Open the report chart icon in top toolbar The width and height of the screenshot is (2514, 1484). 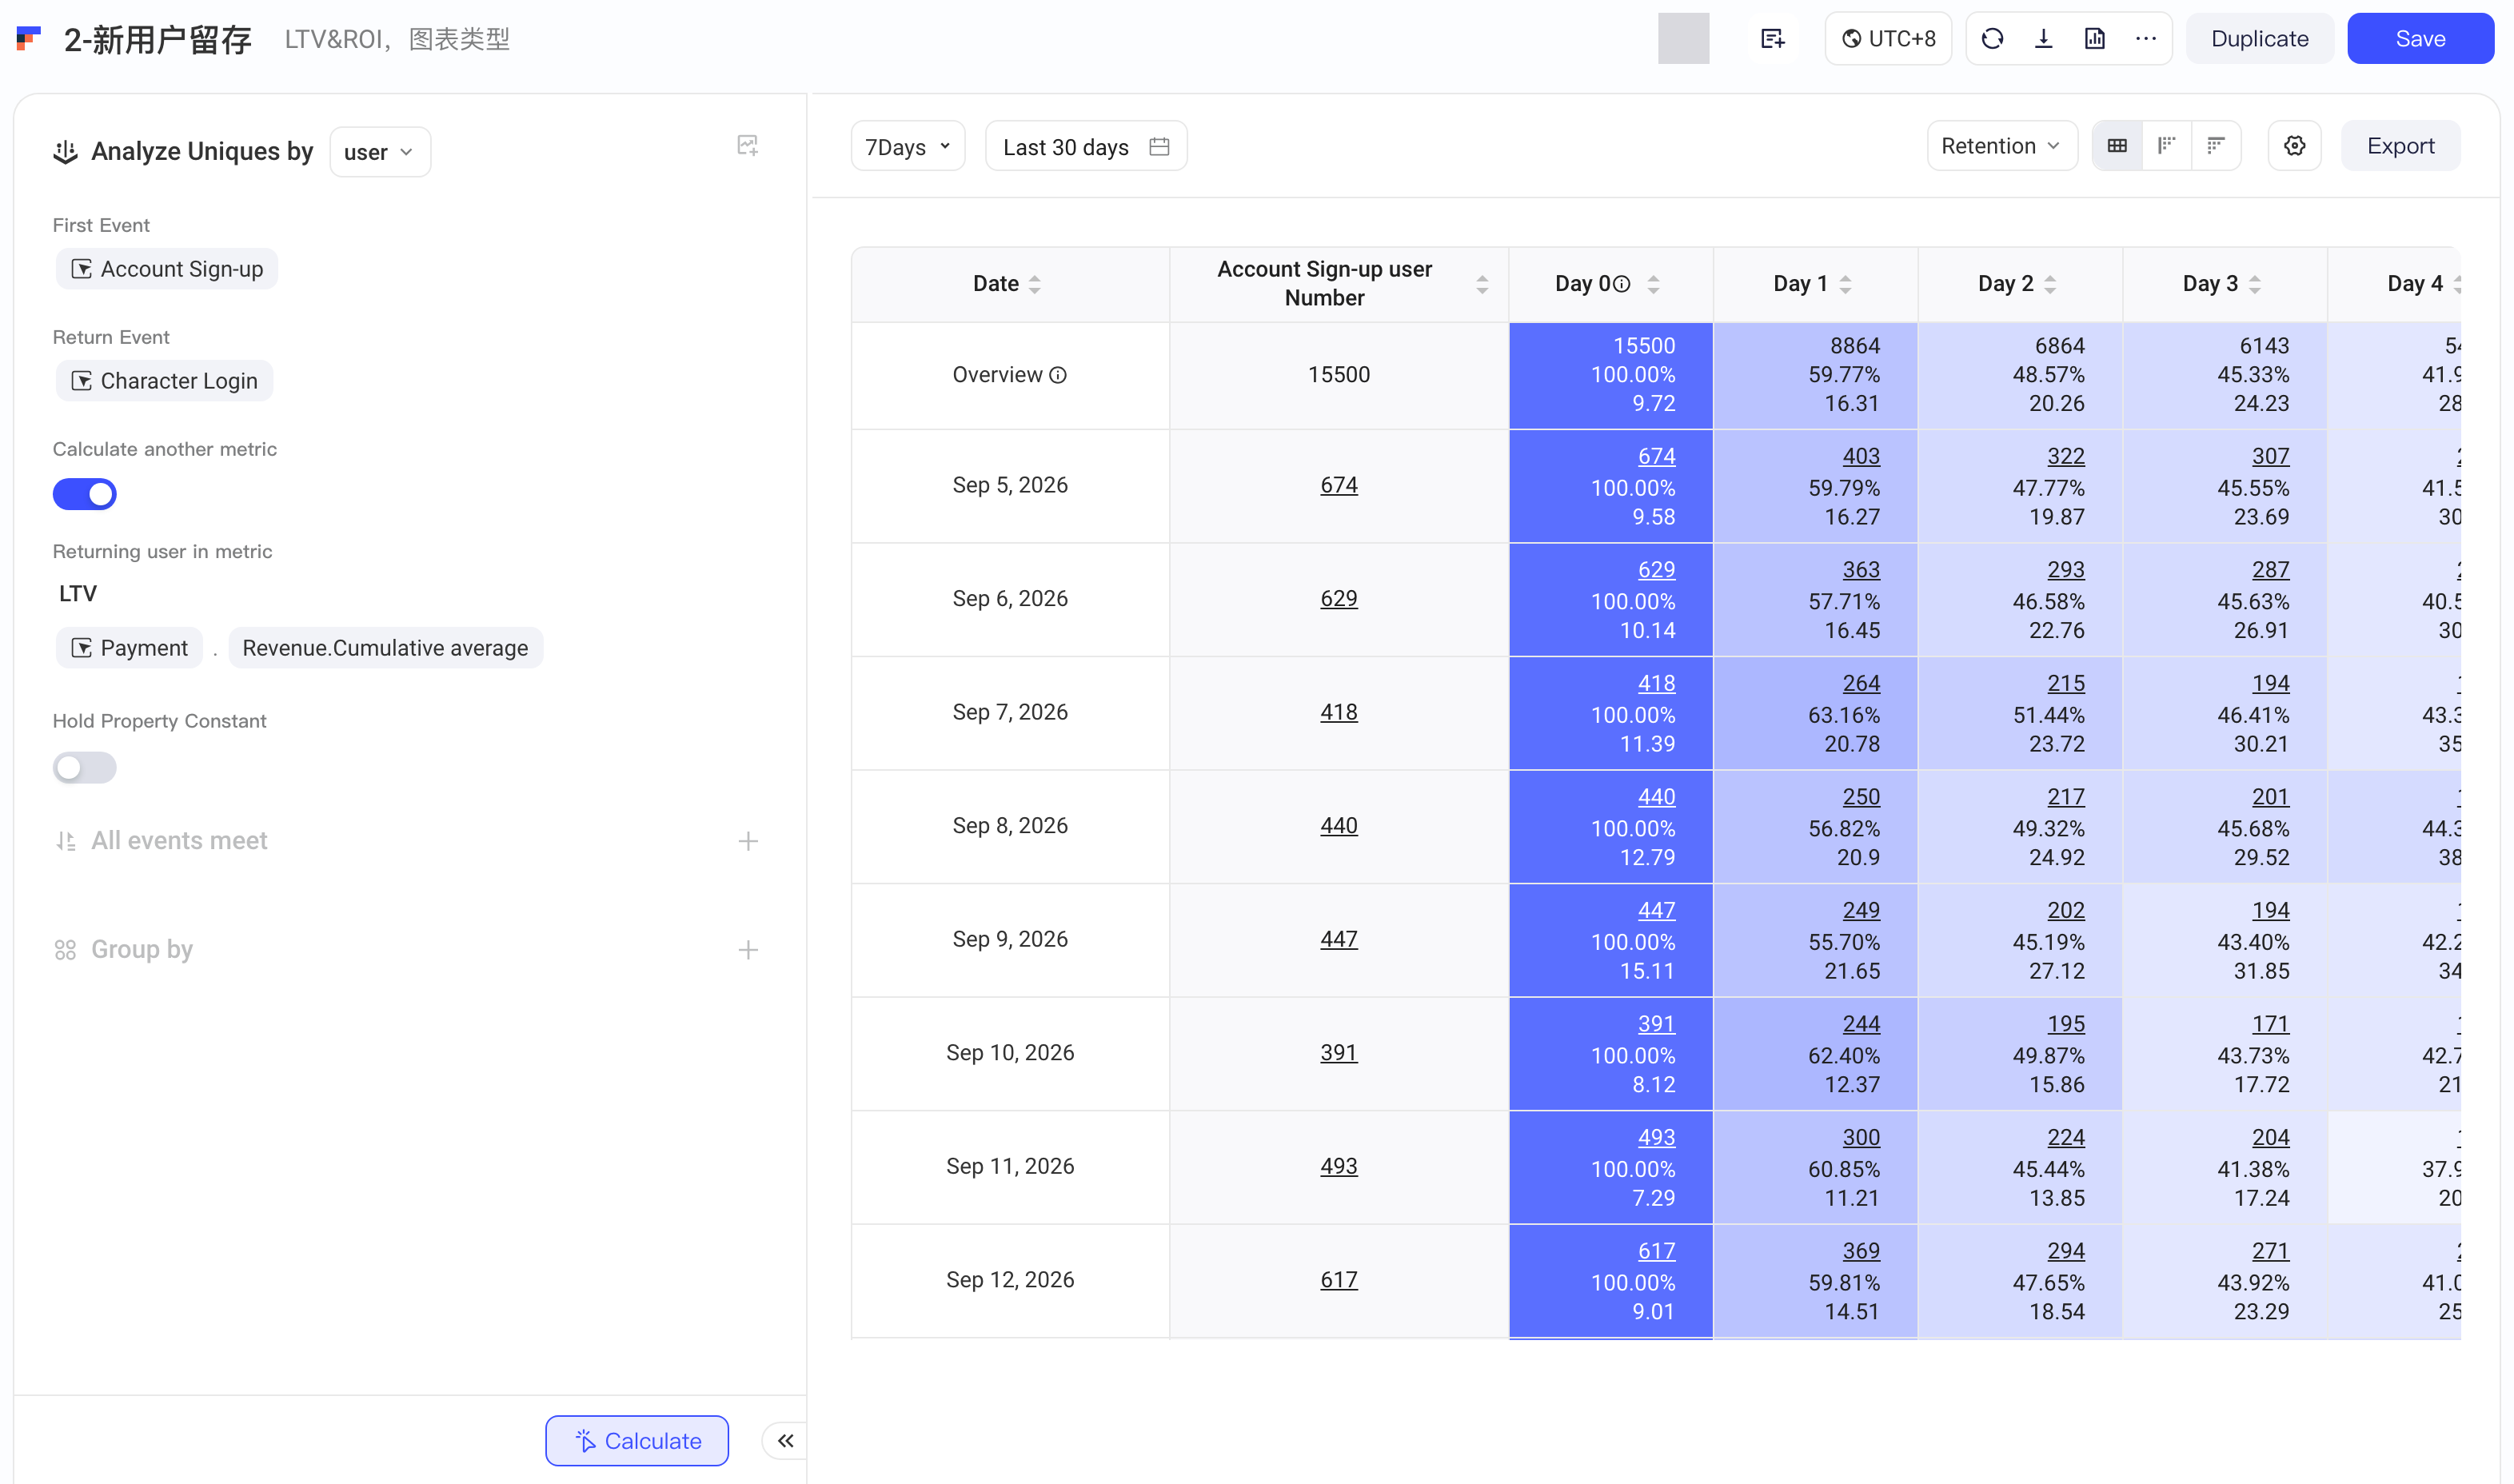point(2094,39)
